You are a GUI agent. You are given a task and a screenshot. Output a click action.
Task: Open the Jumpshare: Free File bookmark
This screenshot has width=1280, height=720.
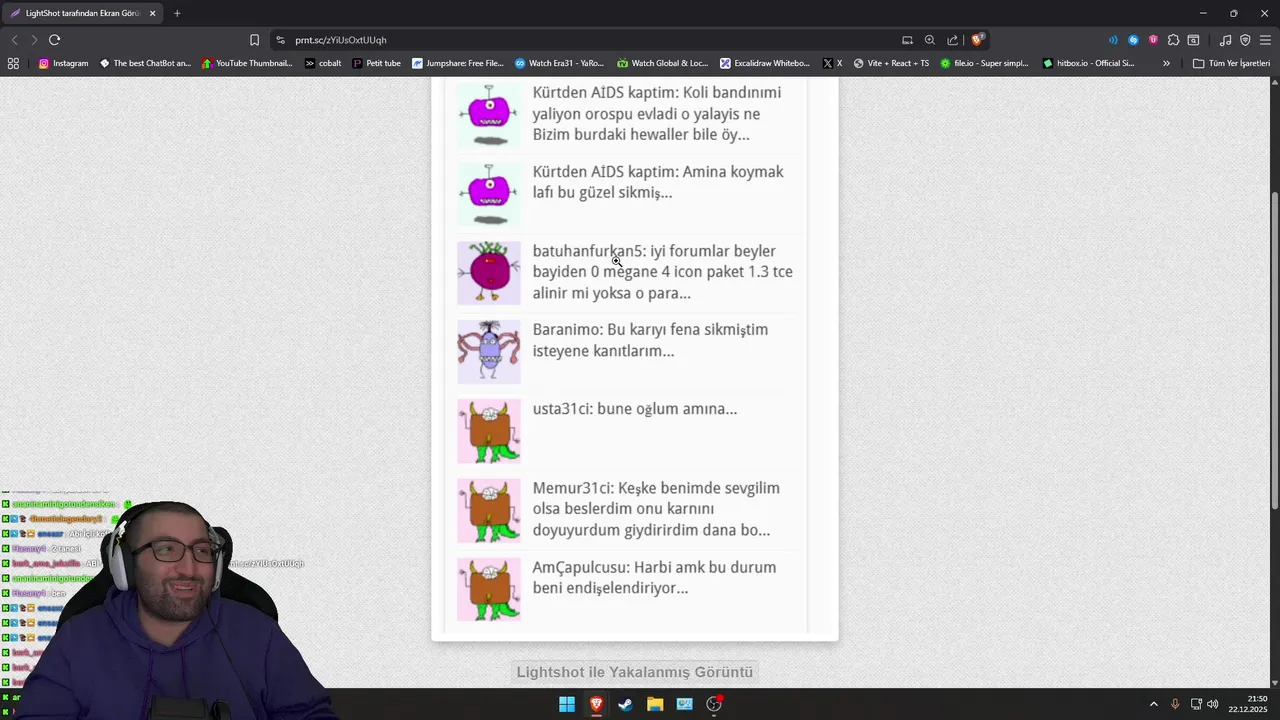[x=458, y=63]
